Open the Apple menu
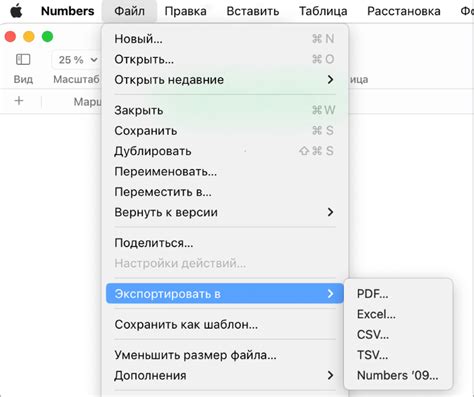The image size is (474, 397). pyautogui.click(x=16, y=11)
